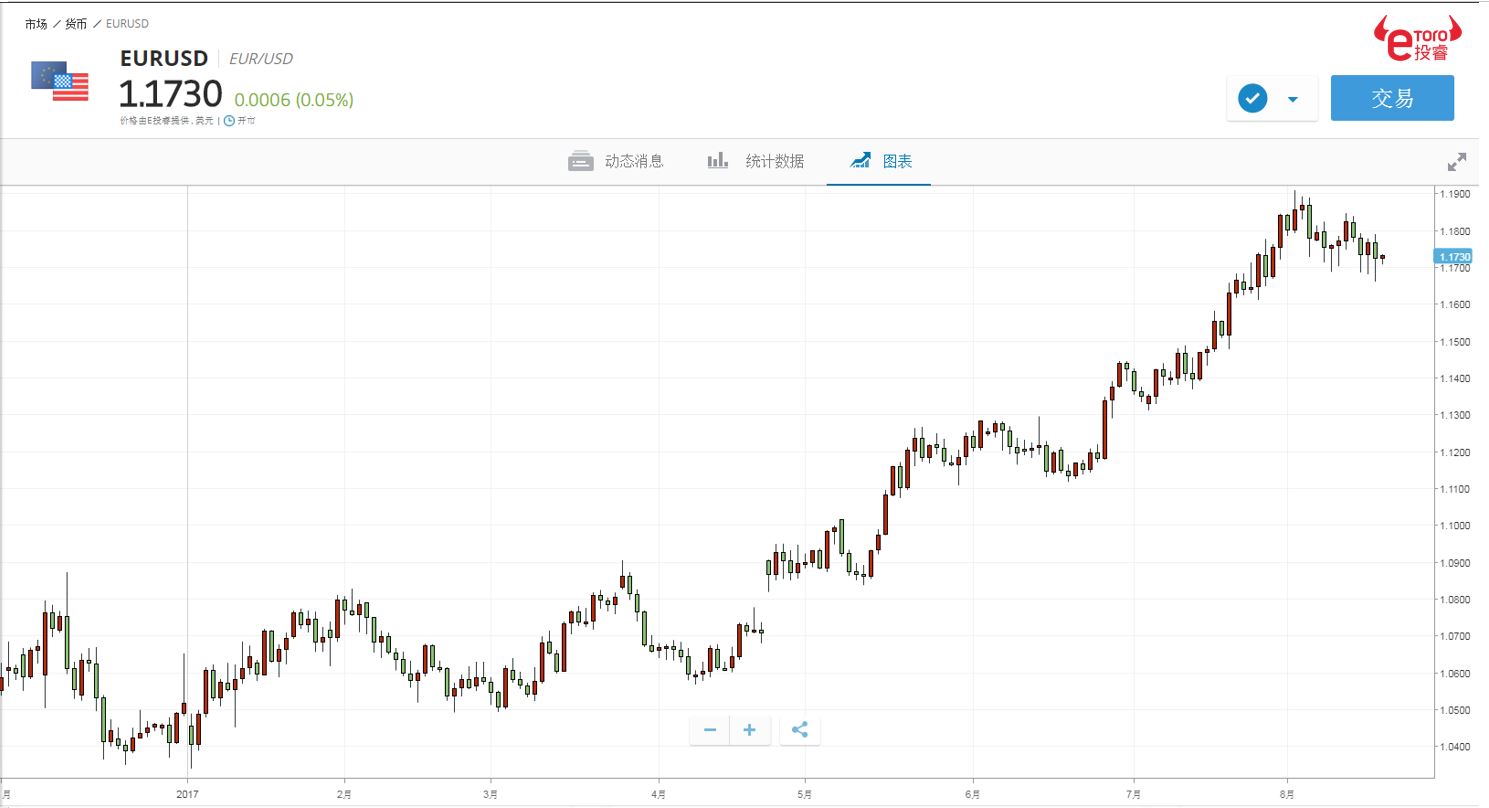Open the dropdown arrow beside the checkmark
This screenshot has width=1489, height=808.
click(x=1293, y=99)
